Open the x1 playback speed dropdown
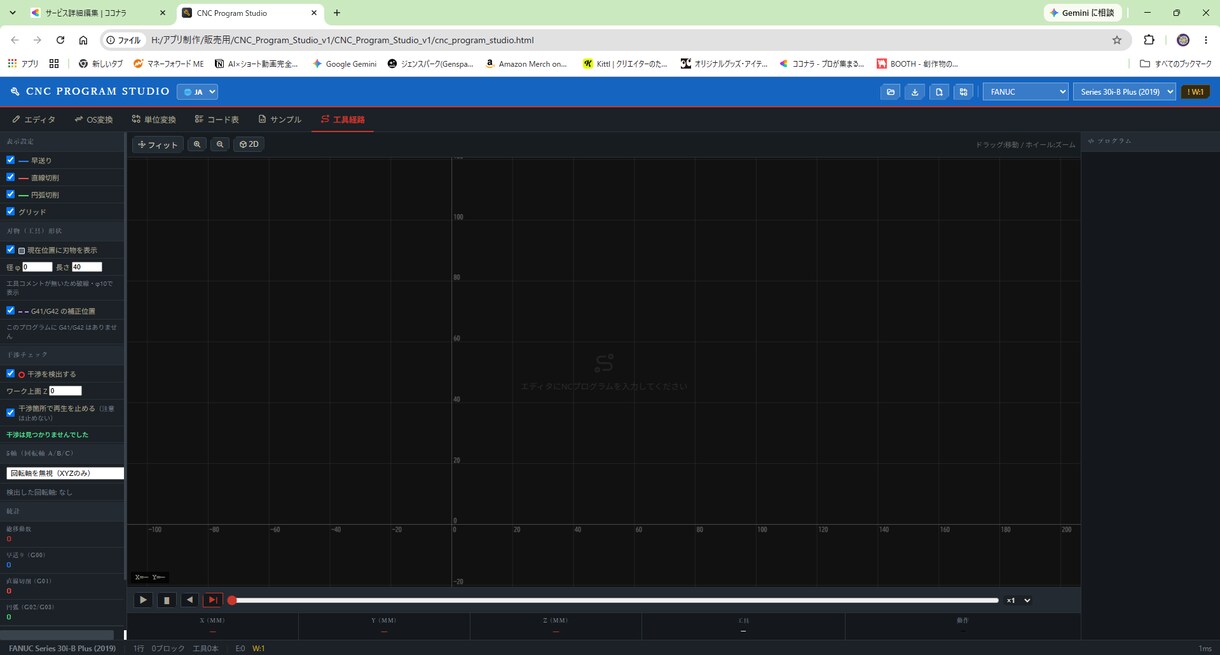This screenshot has height=655, width=1220. 1018,600
